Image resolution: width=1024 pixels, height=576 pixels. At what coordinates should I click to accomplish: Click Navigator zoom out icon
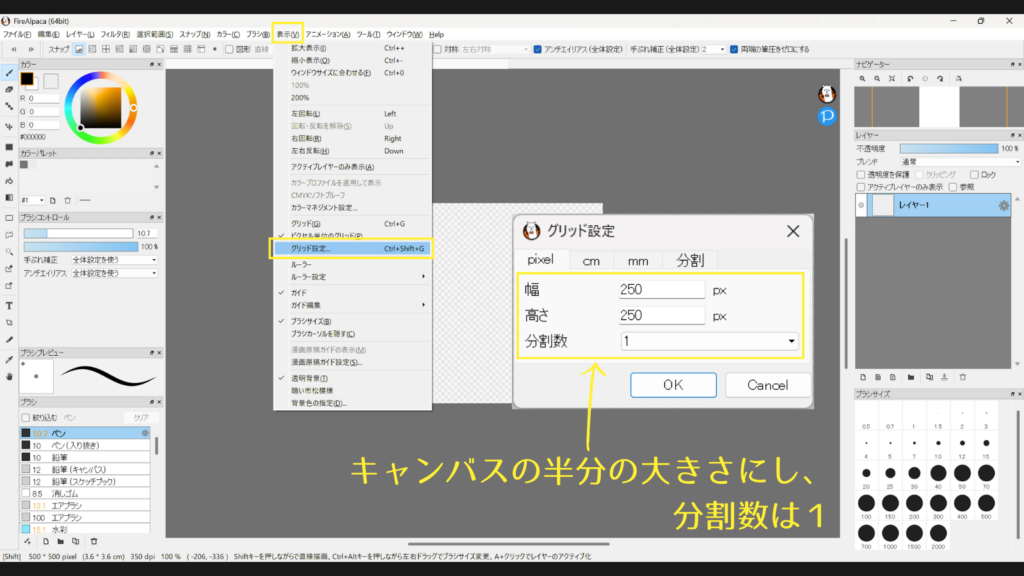coord(877,78)
